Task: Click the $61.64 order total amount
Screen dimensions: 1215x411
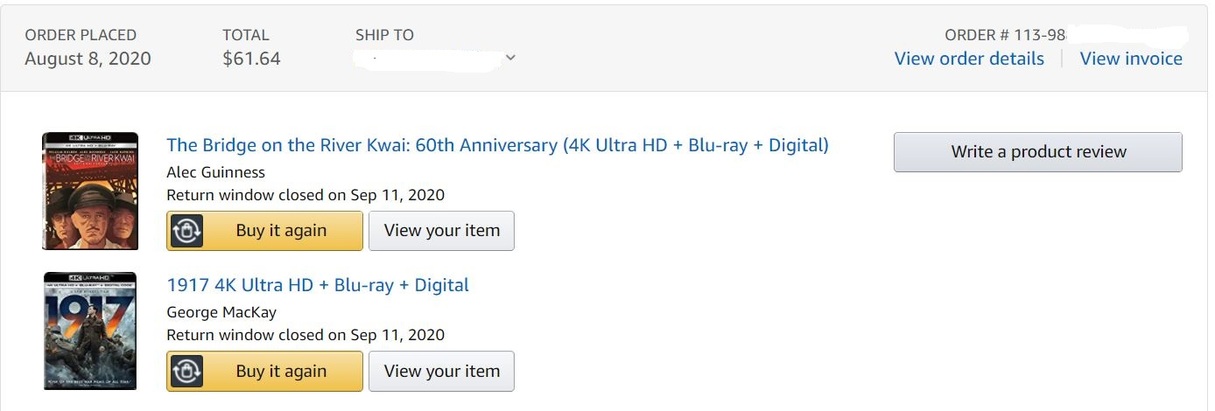Action: [251, 58]
